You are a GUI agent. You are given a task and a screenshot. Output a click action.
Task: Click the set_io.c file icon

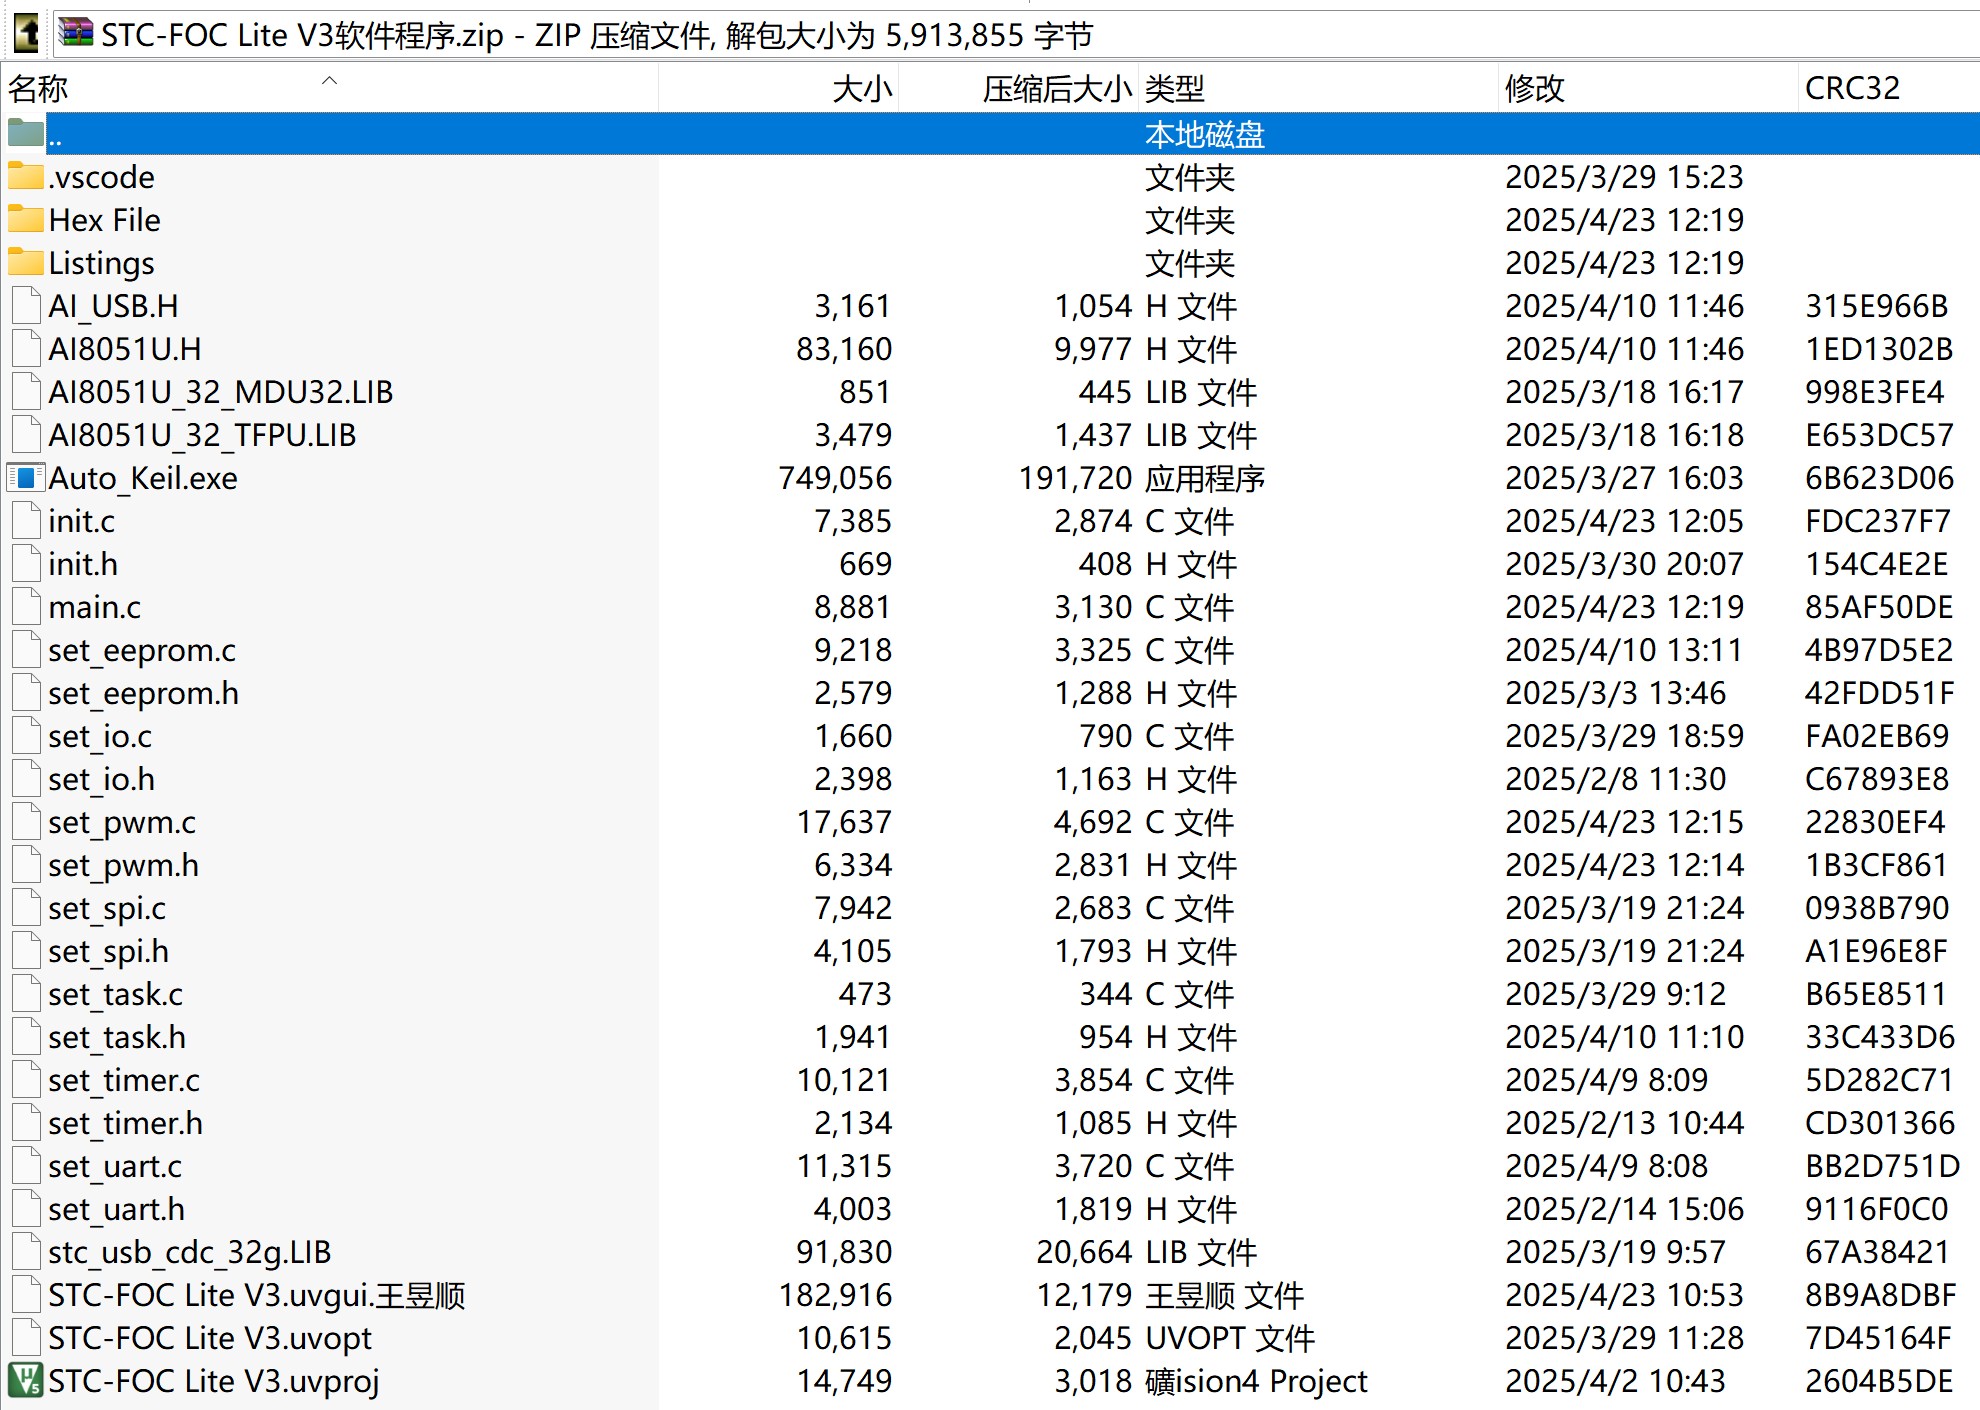click(x=26, y=736)
